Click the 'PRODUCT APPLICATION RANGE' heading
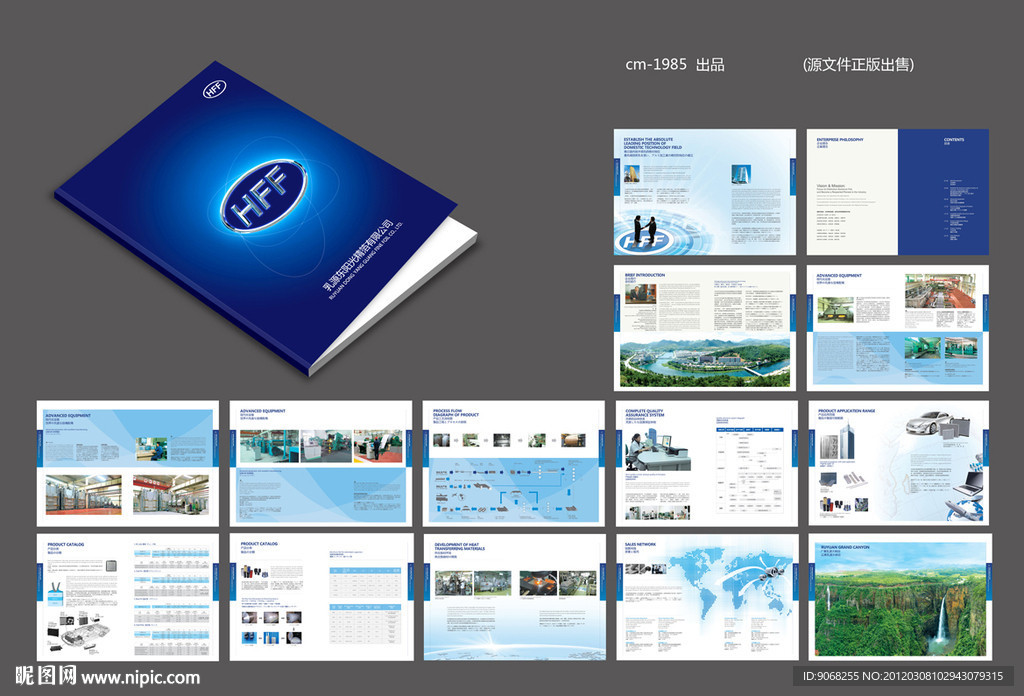This screenshot has width=1024, height=696. point(846,411)
